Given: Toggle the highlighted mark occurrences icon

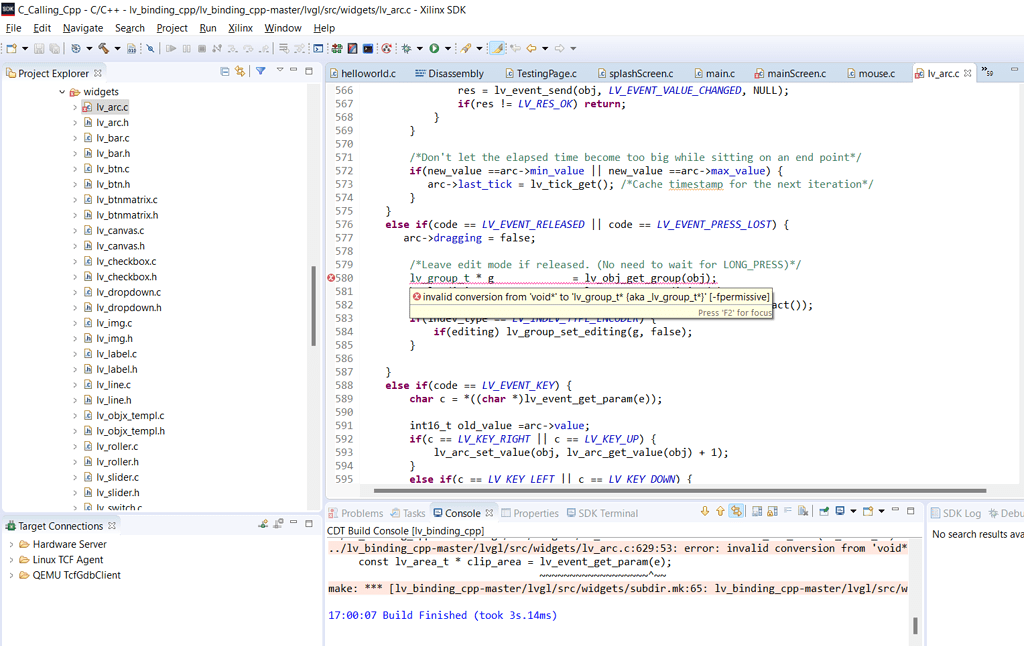Looking at the screenshot, I should pyautogui.click(x=497, y=48).
